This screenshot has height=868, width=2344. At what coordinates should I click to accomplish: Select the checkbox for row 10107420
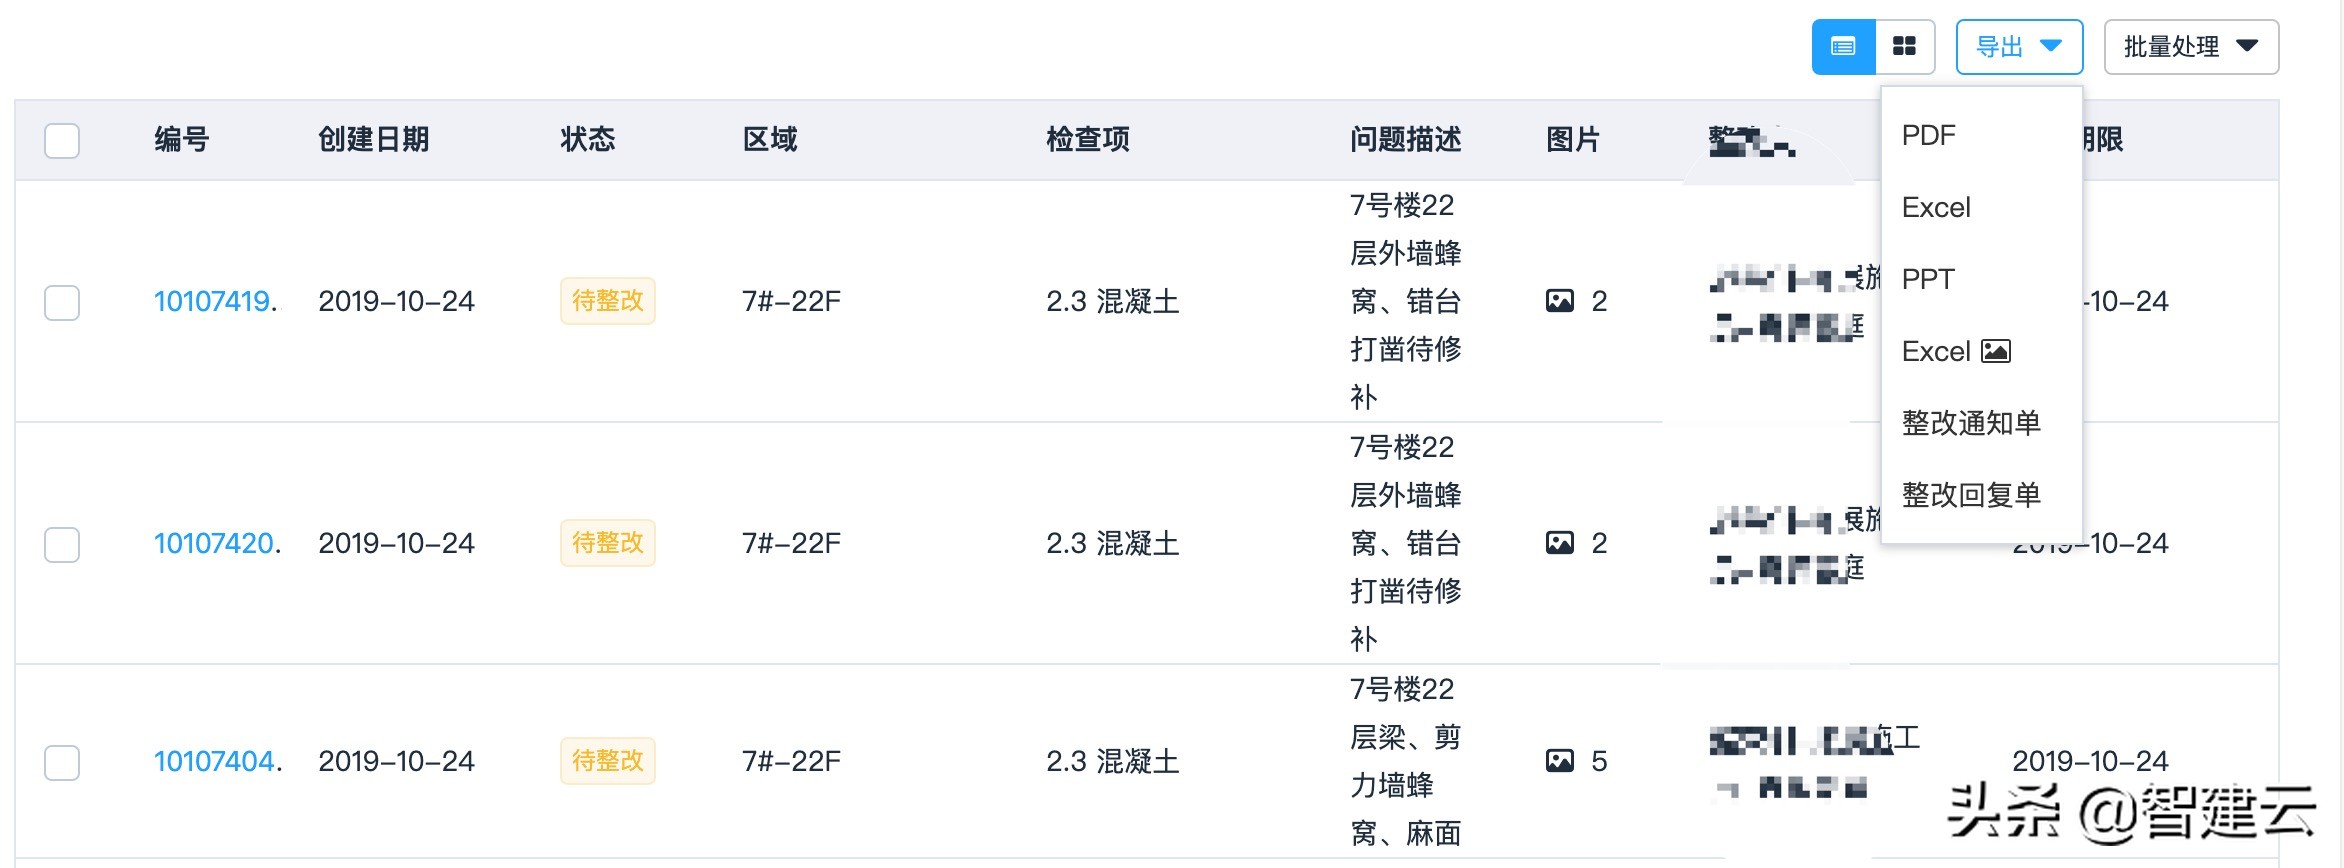pos(61,545)
